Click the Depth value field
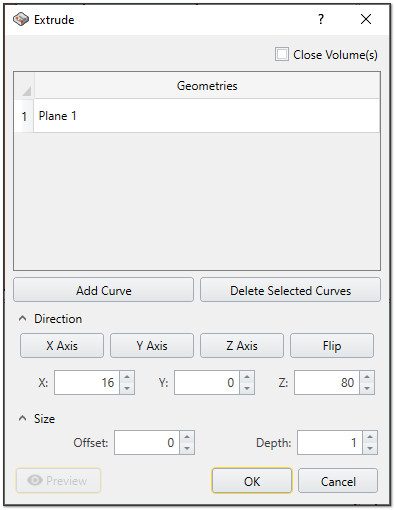 (x=330, y=443)
